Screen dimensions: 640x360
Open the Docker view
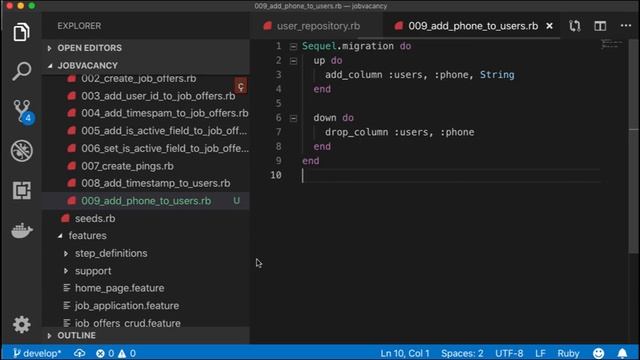click(22, 231)
